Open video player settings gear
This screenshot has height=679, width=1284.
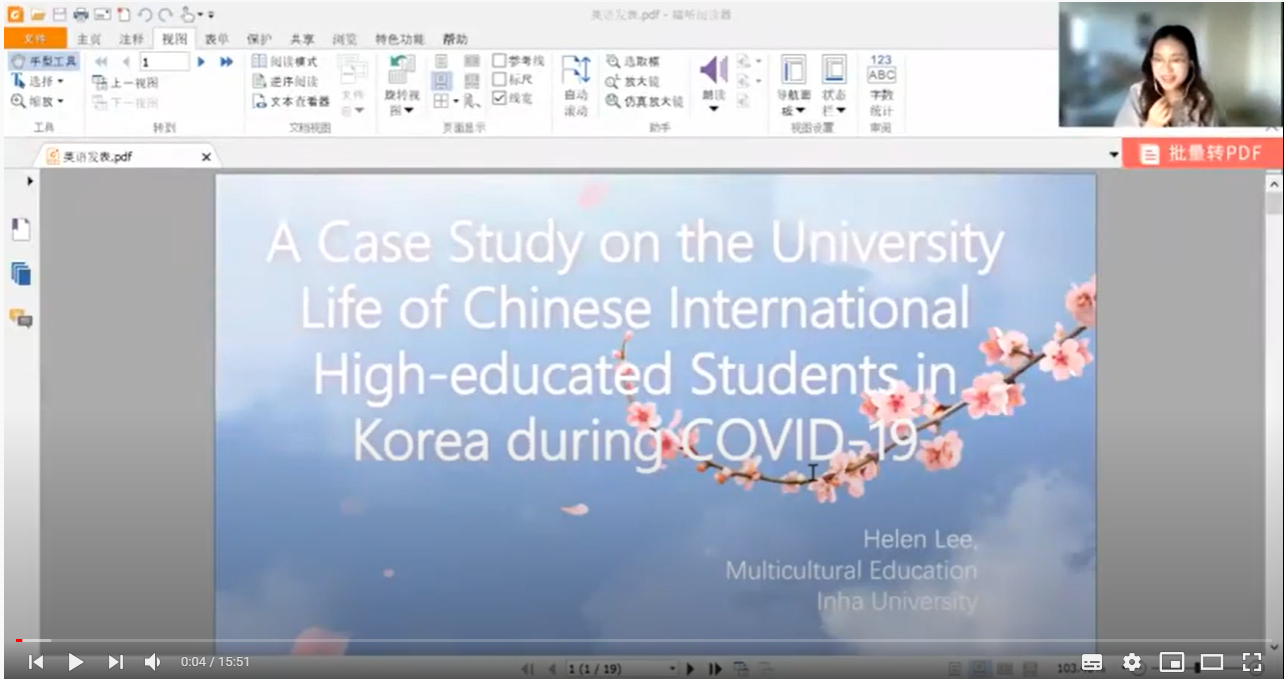pyautogui.click(x=1132, y=662)
